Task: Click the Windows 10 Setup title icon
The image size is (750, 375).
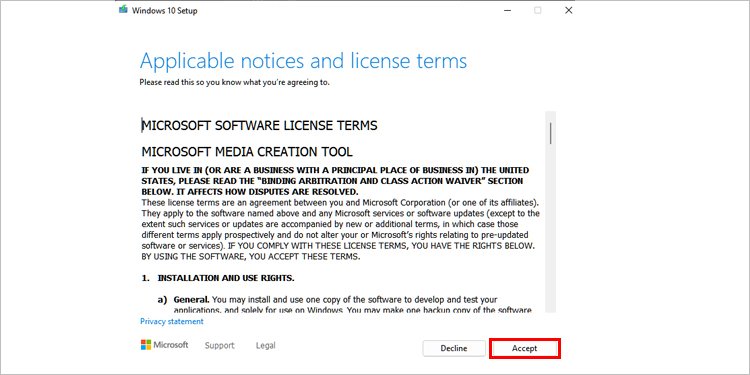Action: point(123,10)
